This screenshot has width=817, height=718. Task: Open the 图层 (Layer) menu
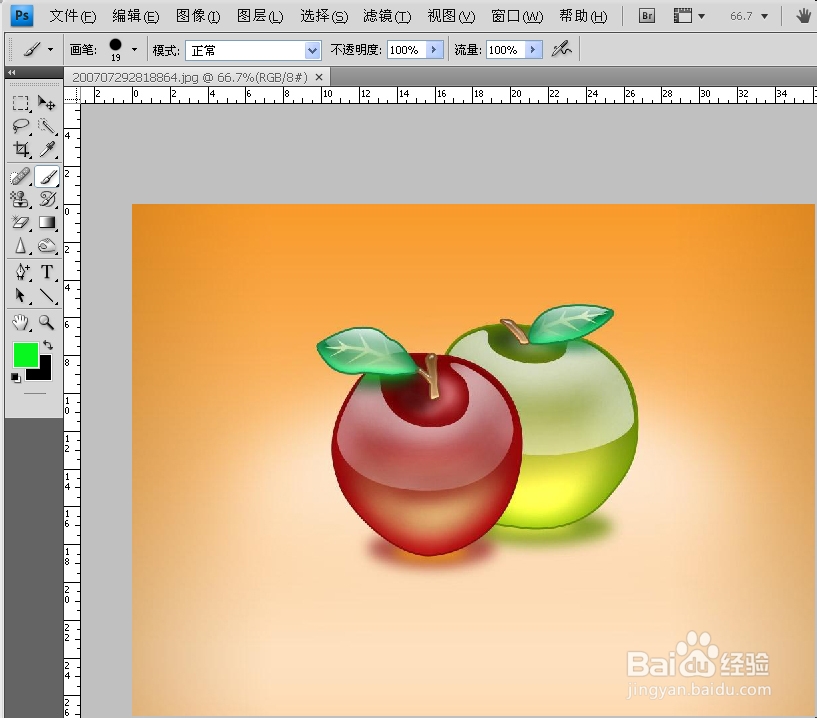[x=260, y=17]
